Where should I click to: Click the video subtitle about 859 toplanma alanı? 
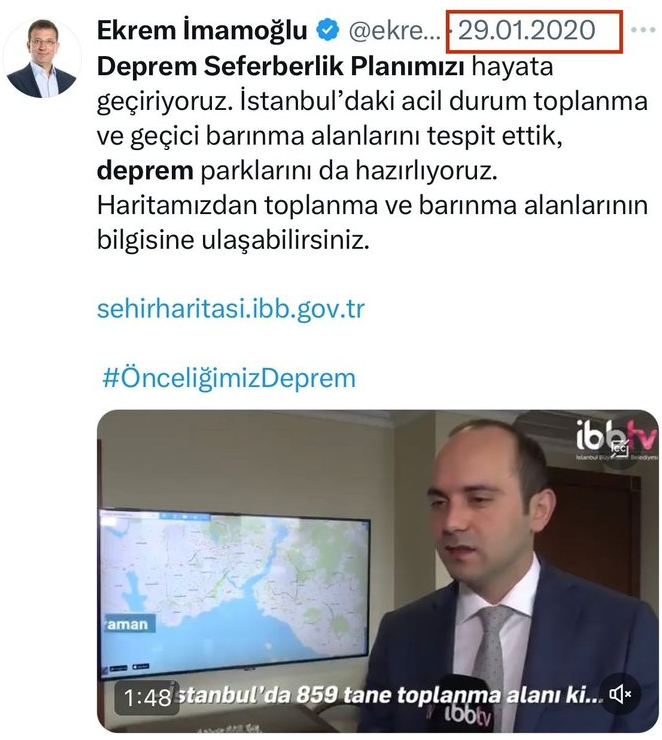click(387, 695)
